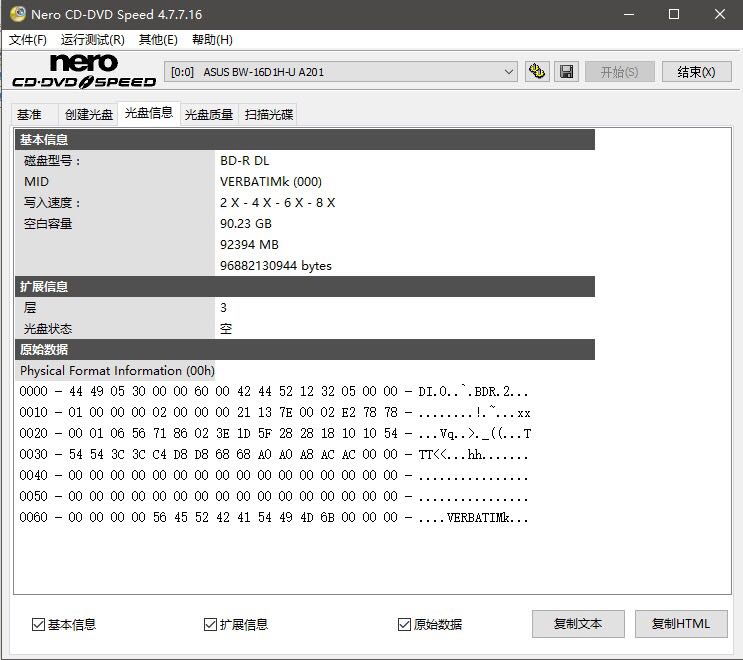Open the 文件(F) menu
743x660 pixels.
[x=28, y=40]
